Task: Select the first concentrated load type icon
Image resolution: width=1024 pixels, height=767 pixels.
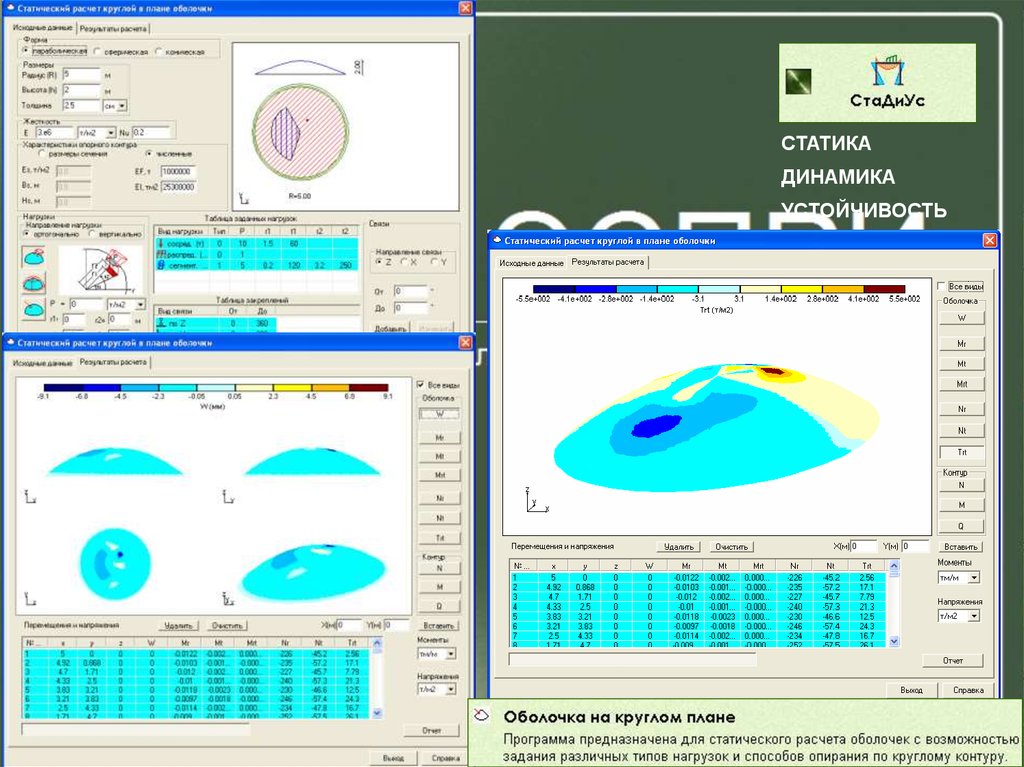Action: pos(32,257)
